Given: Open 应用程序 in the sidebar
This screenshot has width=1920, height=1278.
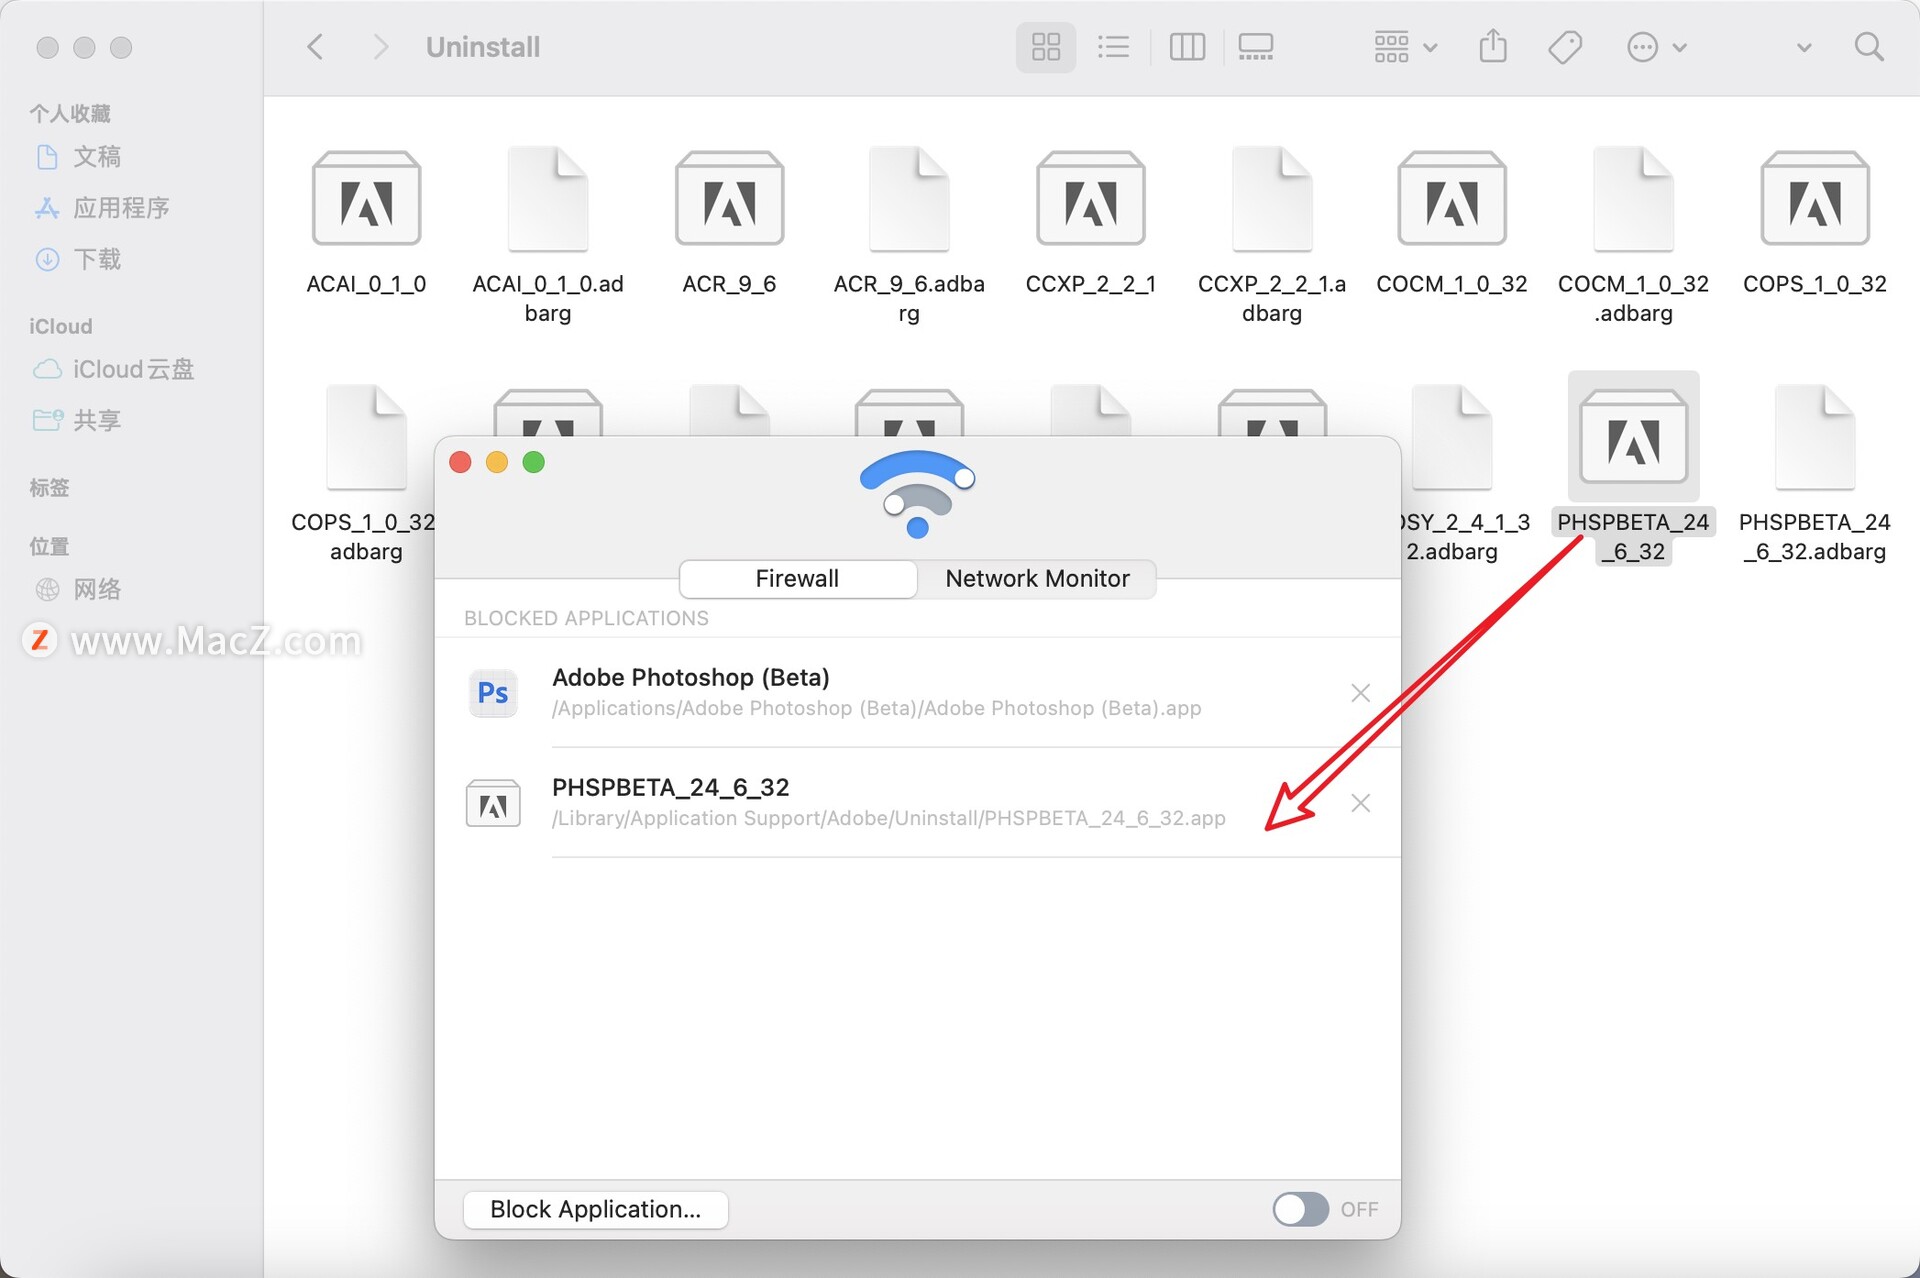Looking at the screenshot, I should coord(121,208).
